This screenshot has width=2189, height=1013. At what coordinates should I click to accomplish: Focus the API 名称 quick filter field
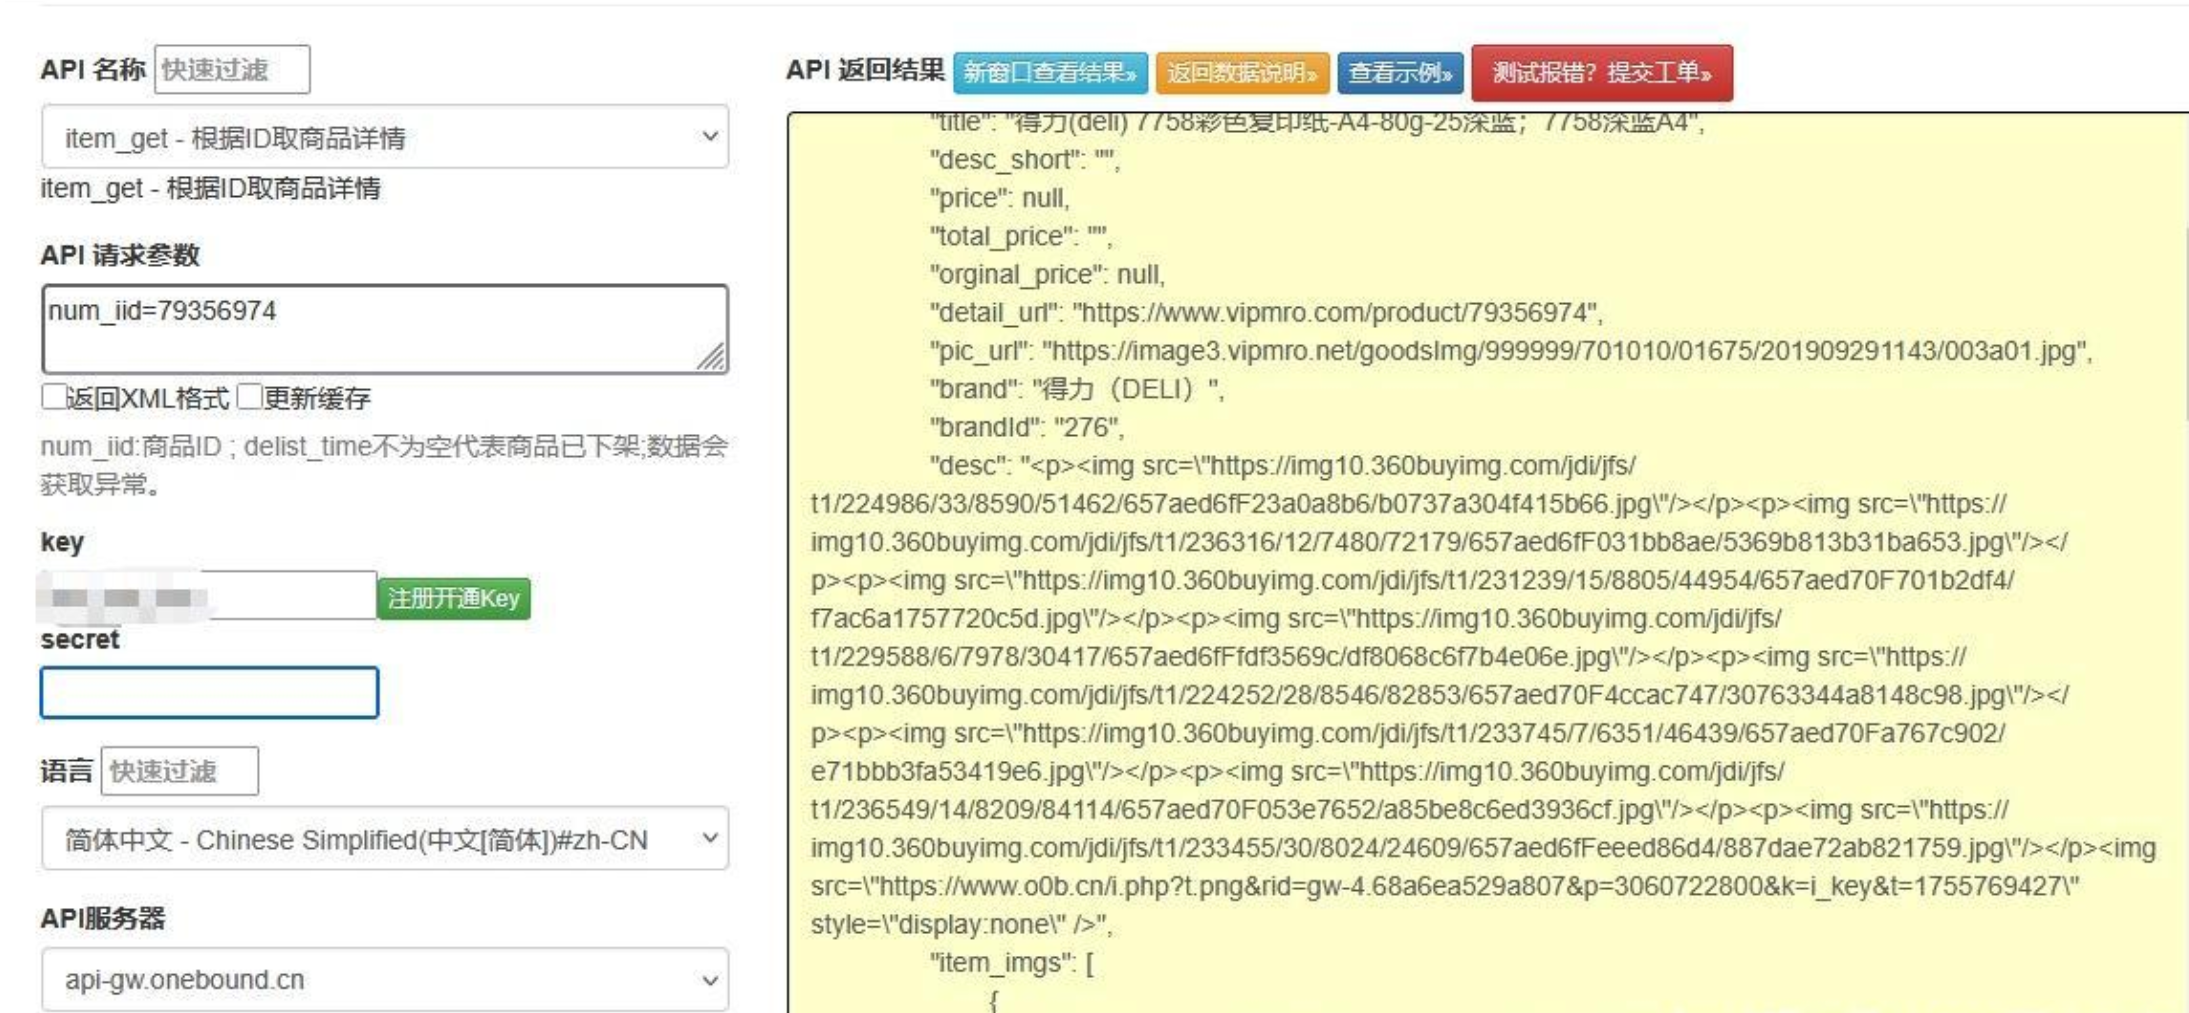pyautogui.click(x=232, y=70)
